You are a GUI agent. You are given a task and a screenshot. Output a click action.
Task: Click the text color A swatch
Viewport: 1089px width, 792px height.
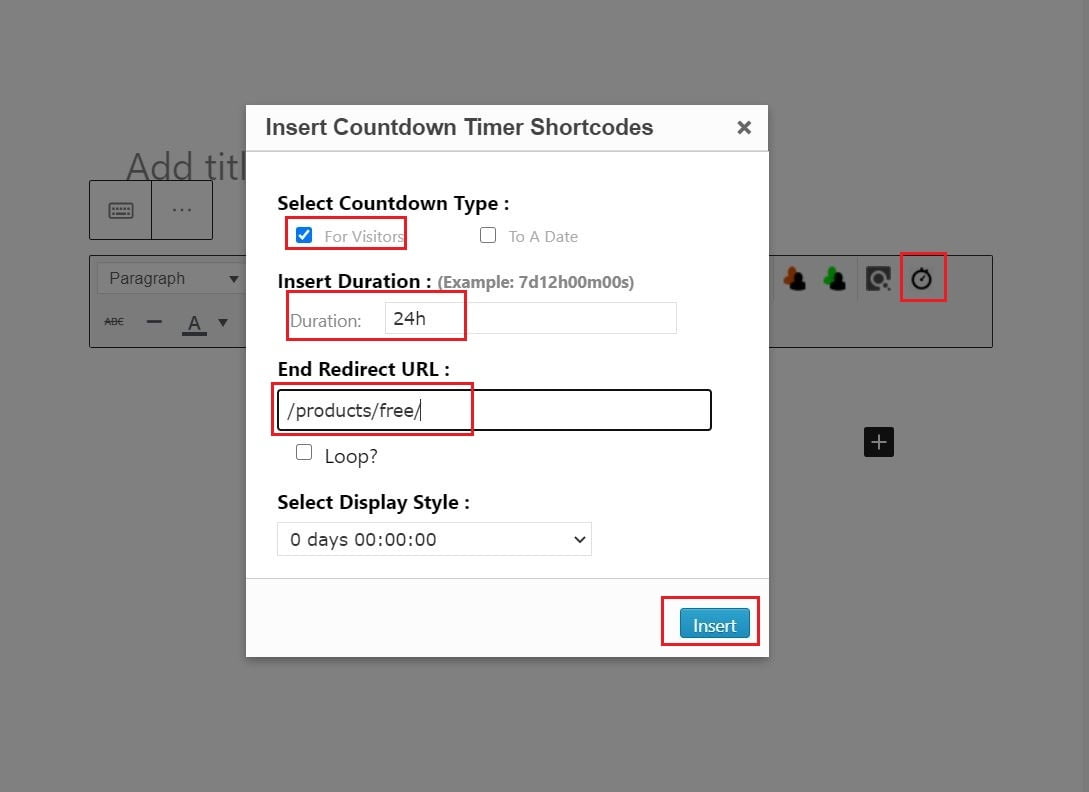click(194, 322)
